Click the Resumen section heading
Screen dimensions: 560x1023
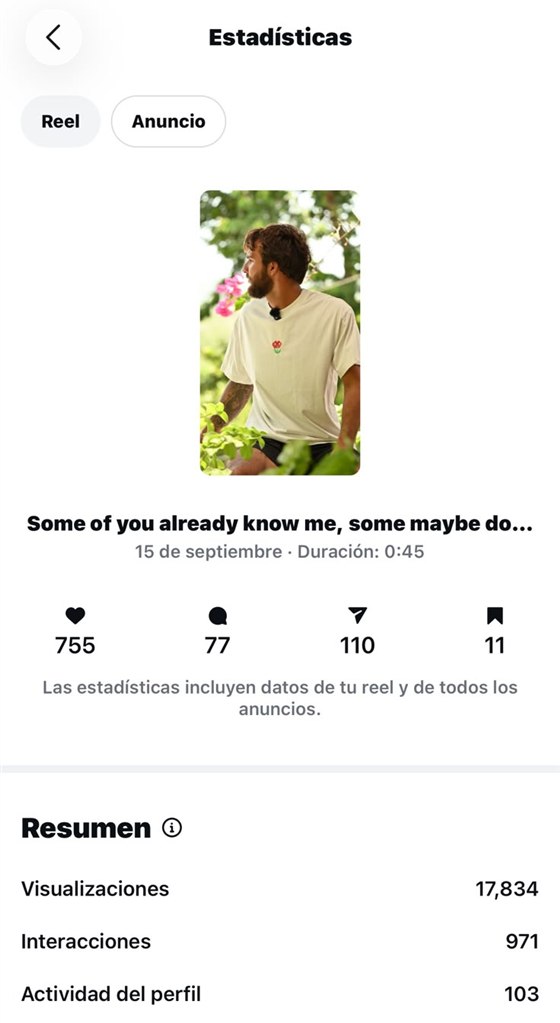pyautogui.click(x=86, y=828)
